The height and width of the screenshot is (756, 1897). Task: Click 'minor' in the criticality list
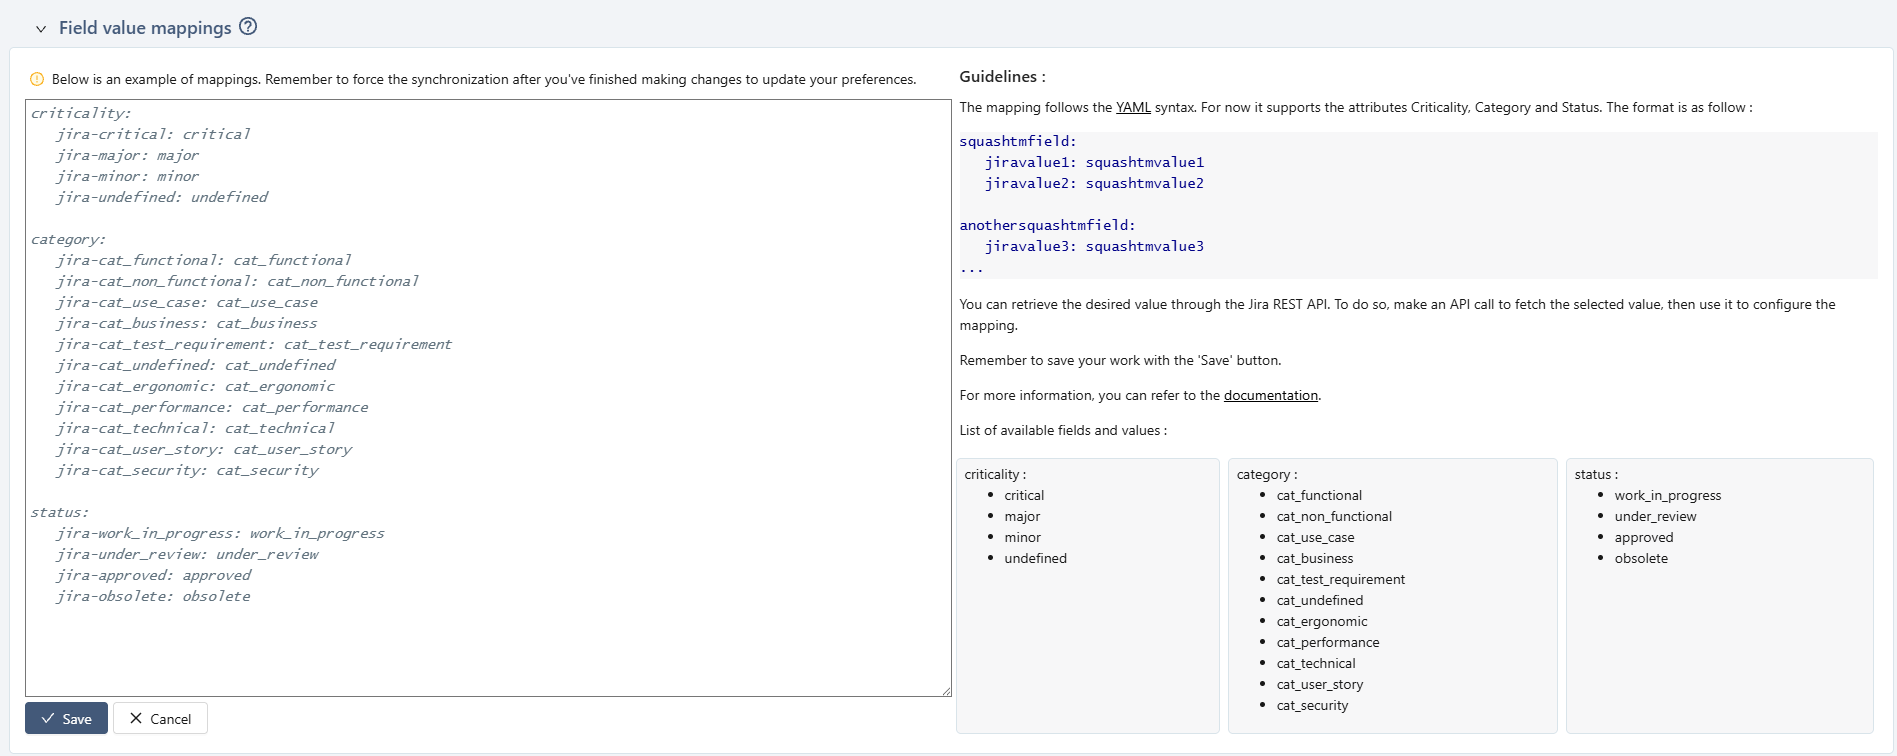[1022, 537]
